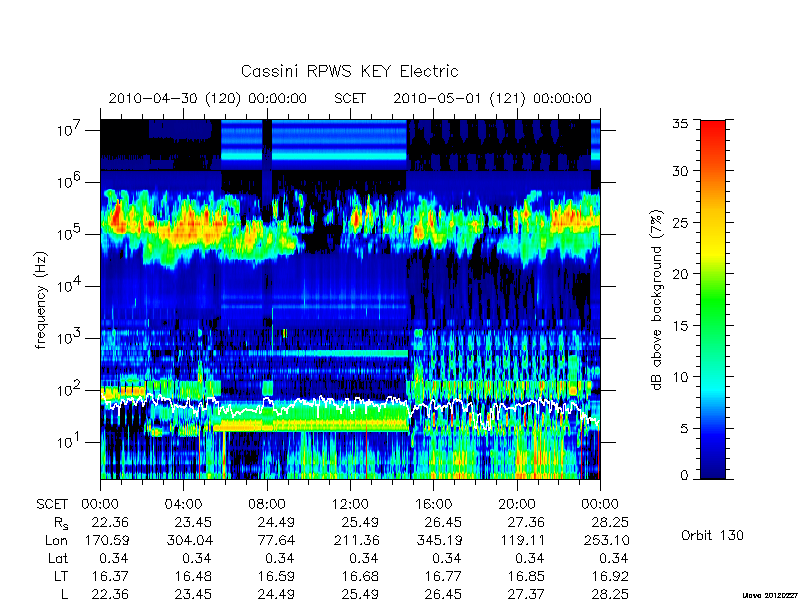Click the Rs value '27.36'
The image size is (800, 600).
pos(526,522)
